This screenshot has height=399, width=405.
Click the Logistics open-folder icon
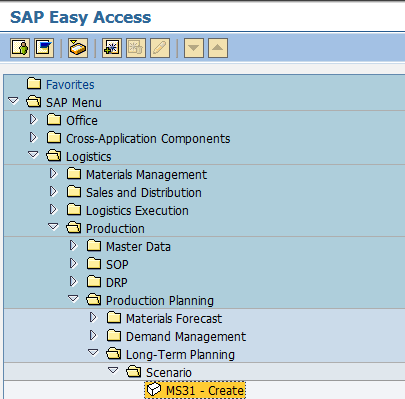pyautogui.click(x=54, y=156)
